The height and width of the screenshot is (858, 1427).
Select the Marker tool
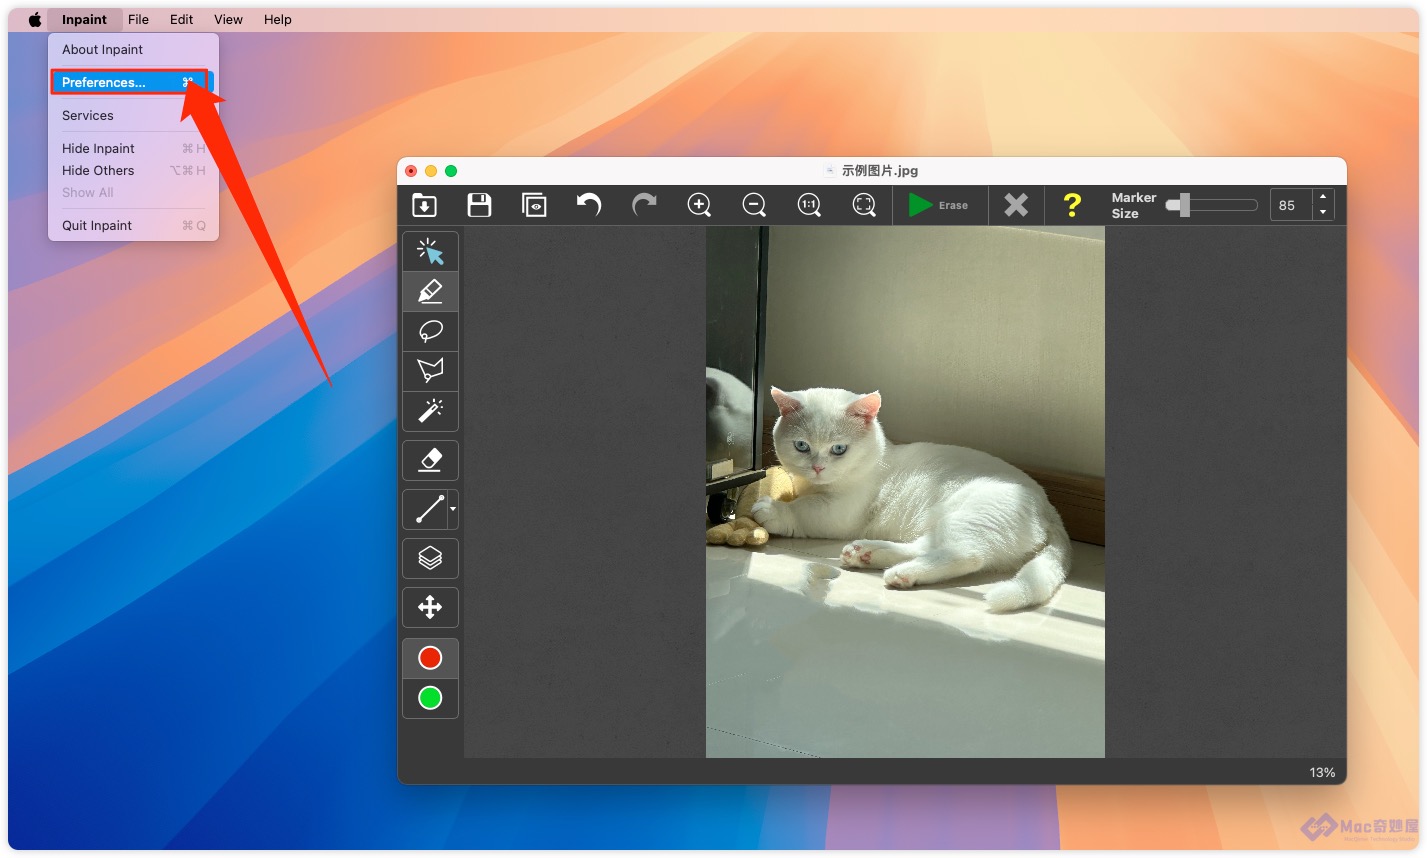tap(430, 291)
